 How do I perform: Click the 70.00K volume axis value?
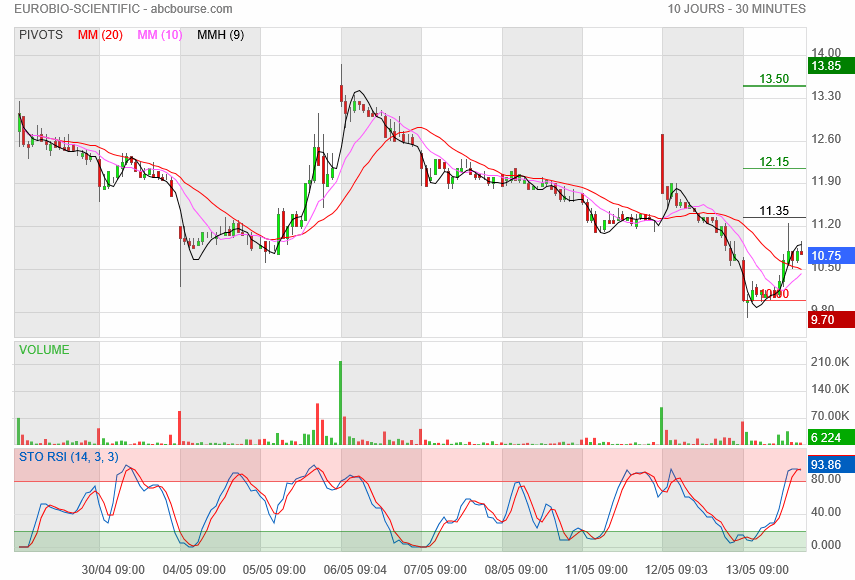click(830, 416)
